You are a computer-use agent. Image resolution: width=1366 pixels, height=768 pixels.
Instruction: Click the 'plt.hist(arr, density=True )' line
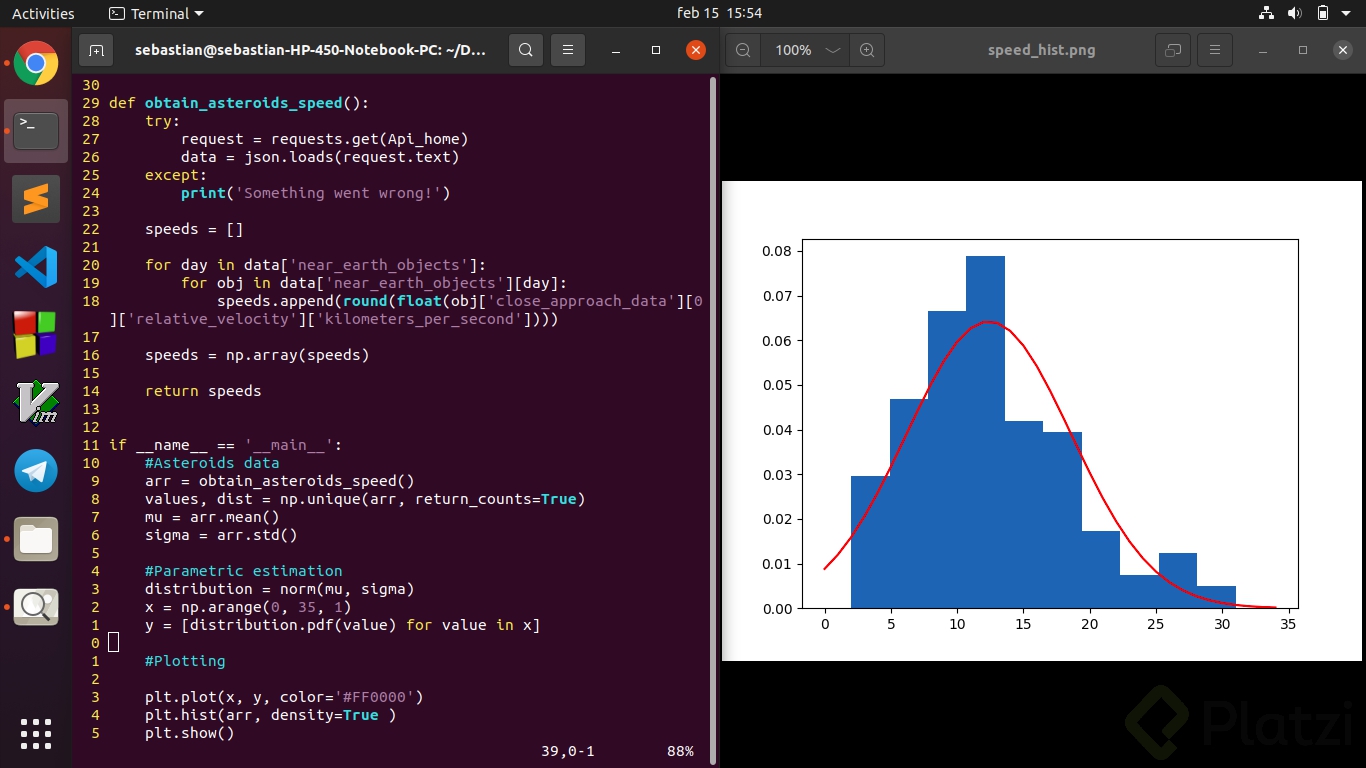coord(271,715)
